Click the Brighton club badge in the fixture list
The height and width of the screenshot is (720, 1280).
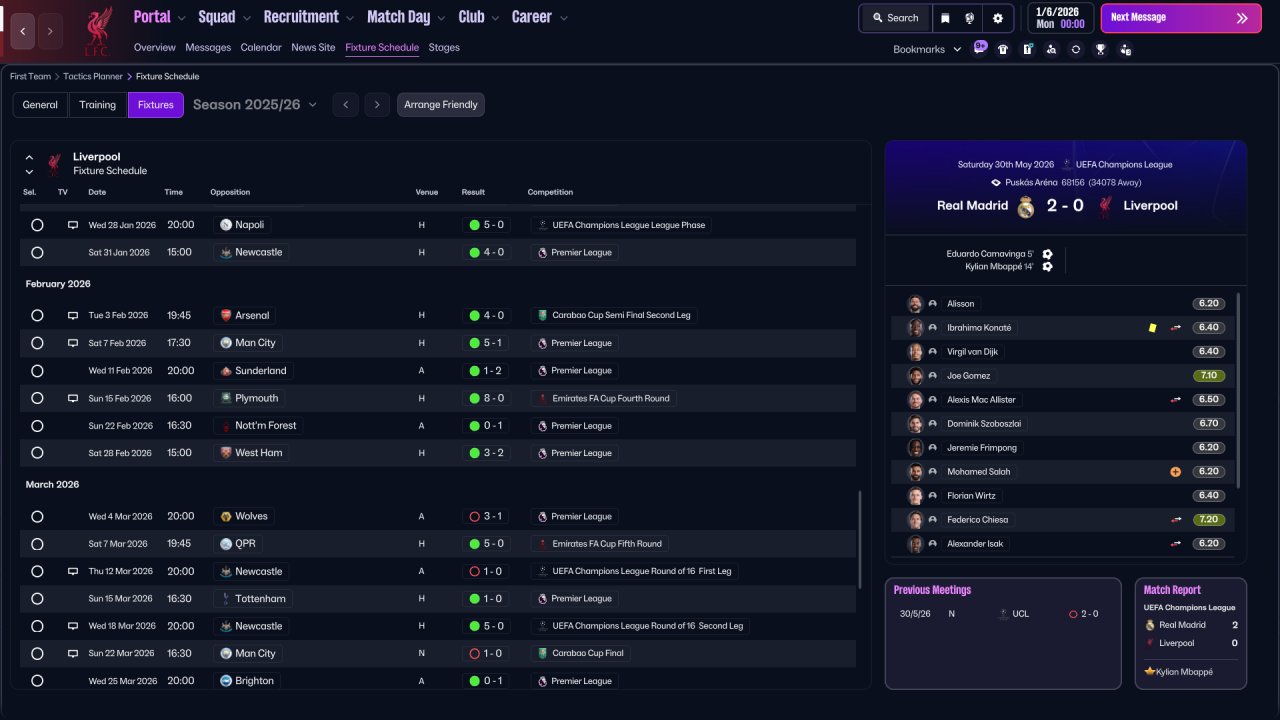click(x=226, y=681)
